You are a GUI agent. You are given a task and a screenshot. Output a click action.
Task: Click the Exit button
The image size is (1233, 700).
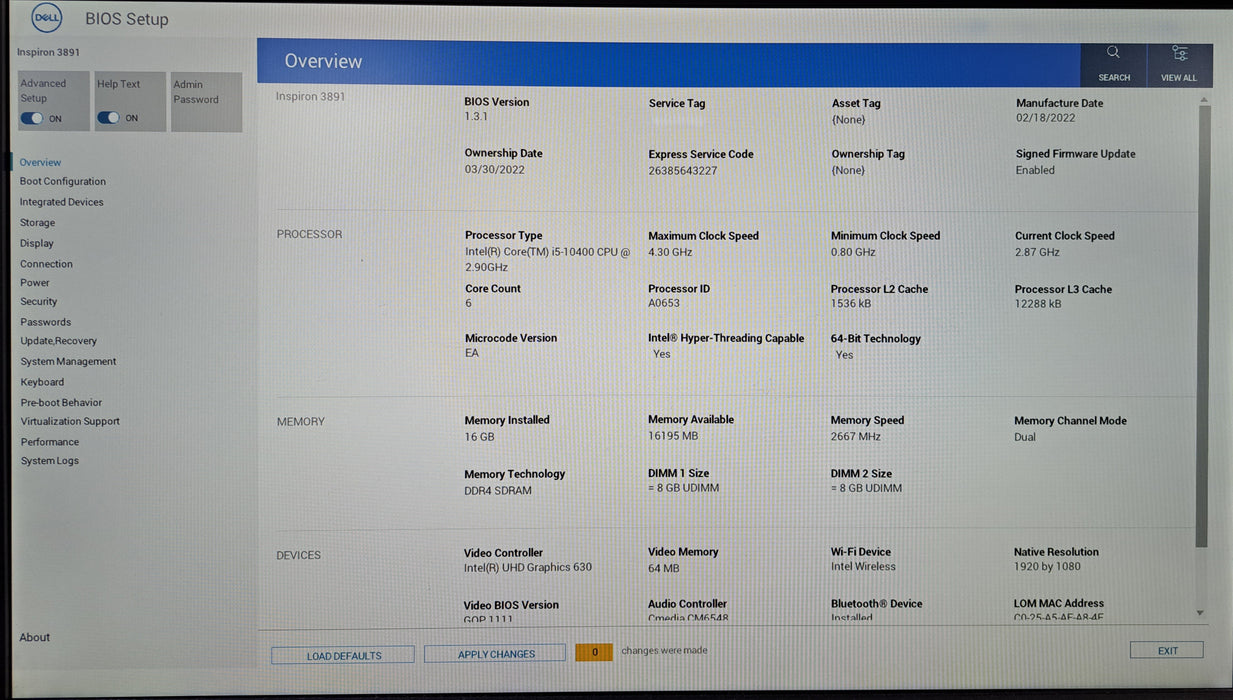[1167, 650]
